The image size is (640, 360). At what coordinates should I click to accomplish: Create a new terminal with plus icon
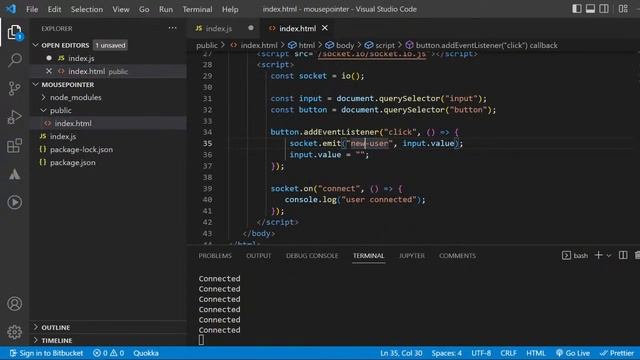(x=598, y=255)
